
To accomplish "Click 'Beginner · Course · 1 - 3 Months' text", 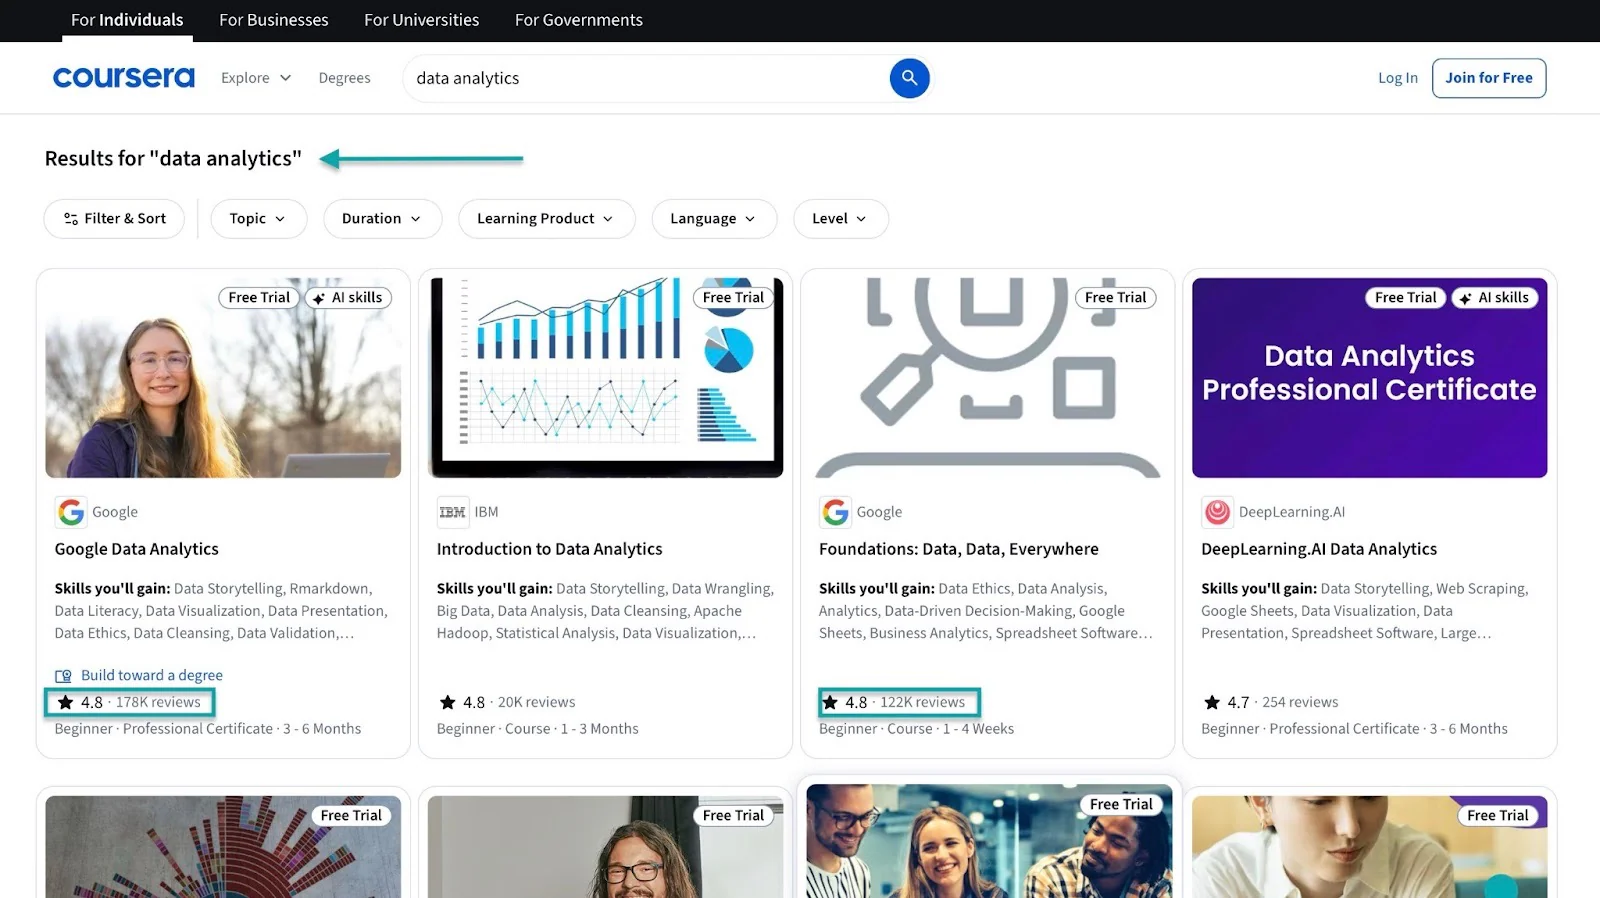I will pyautogui.click(x=537, y=729).
